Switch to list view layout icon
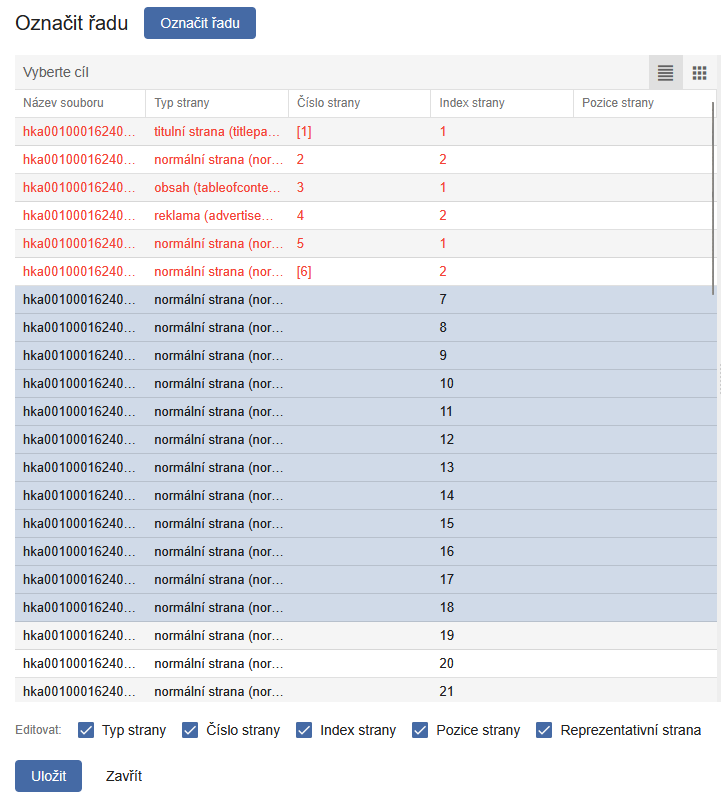Image resolution: width=721 pixels, height=797 pixels. click(665, 73)
